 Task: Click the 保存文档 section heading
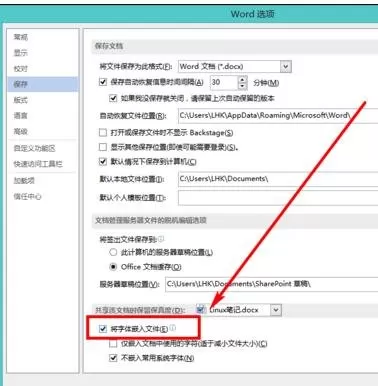point(109,46)
